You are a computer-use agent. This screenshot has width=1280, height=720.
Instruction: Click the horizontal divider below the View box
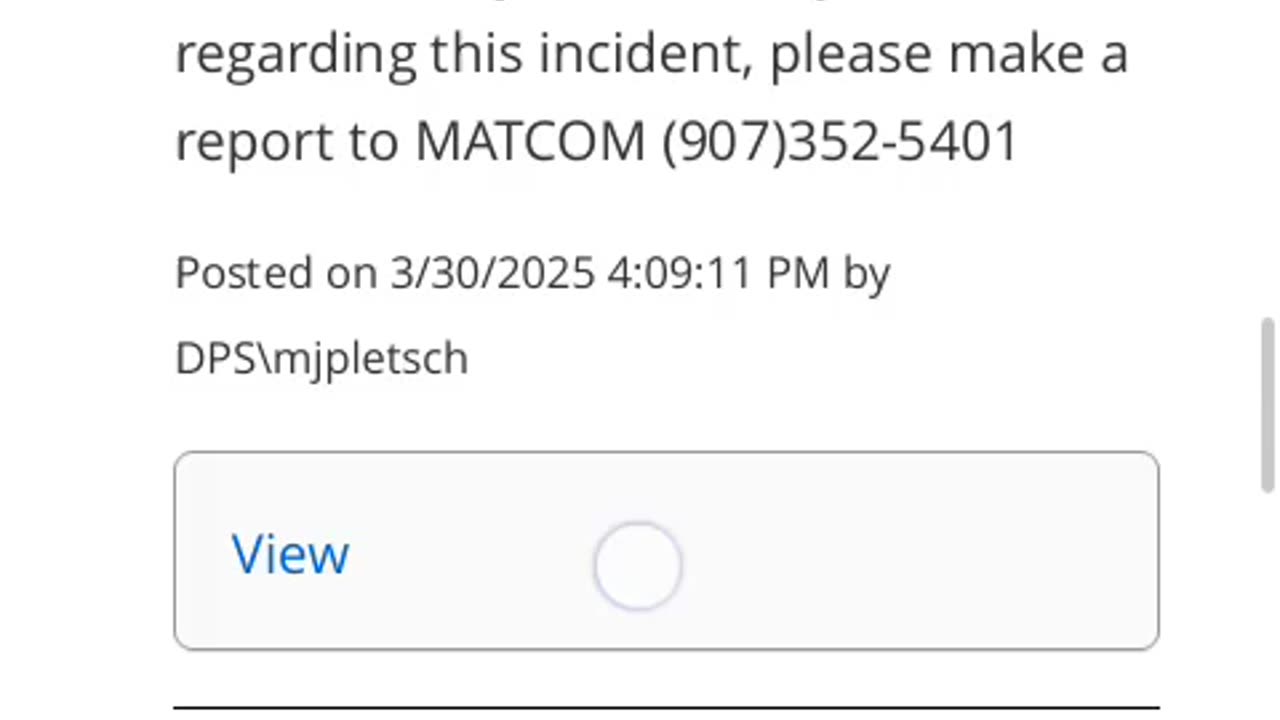[666, 707]
